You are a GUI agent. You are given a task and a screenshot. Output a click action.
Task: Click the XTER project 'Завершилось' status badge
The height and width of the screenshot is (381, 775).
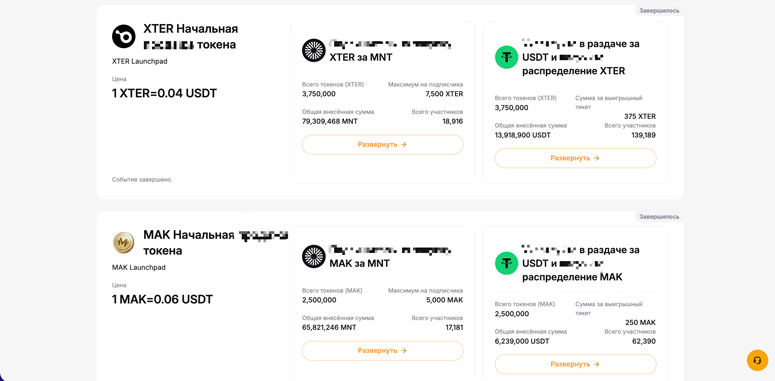point(659,10)
